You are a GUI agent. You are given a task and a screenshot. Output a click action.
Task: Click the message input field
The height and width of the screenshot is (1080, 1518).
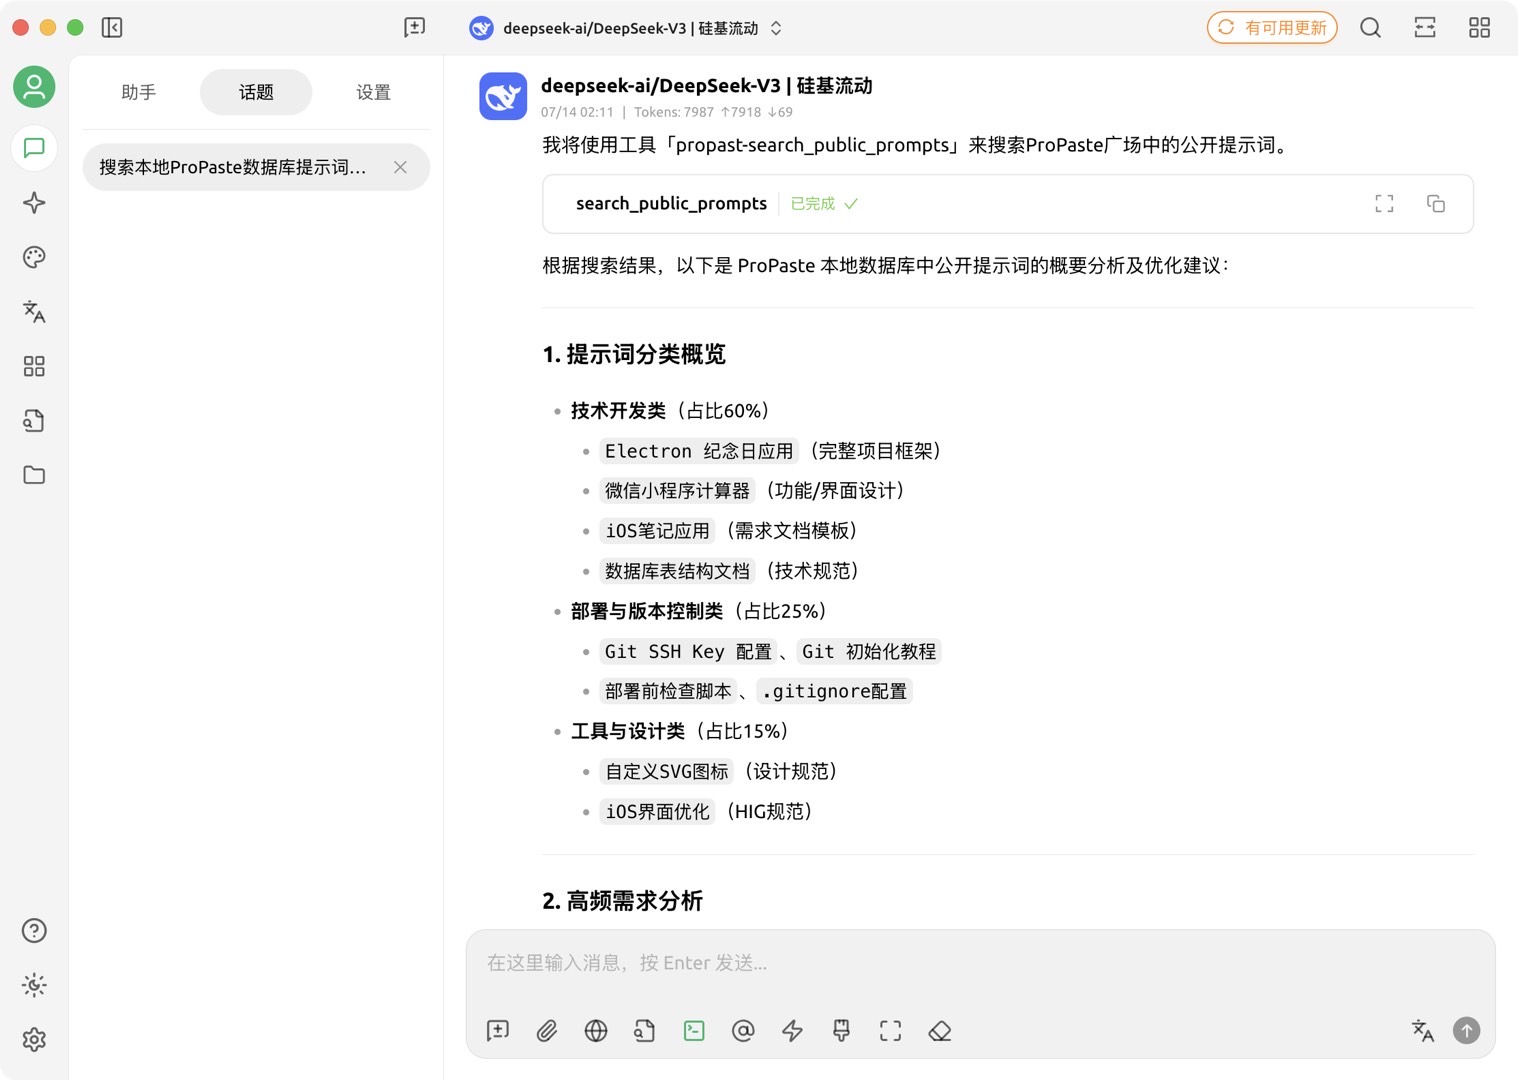980,963
